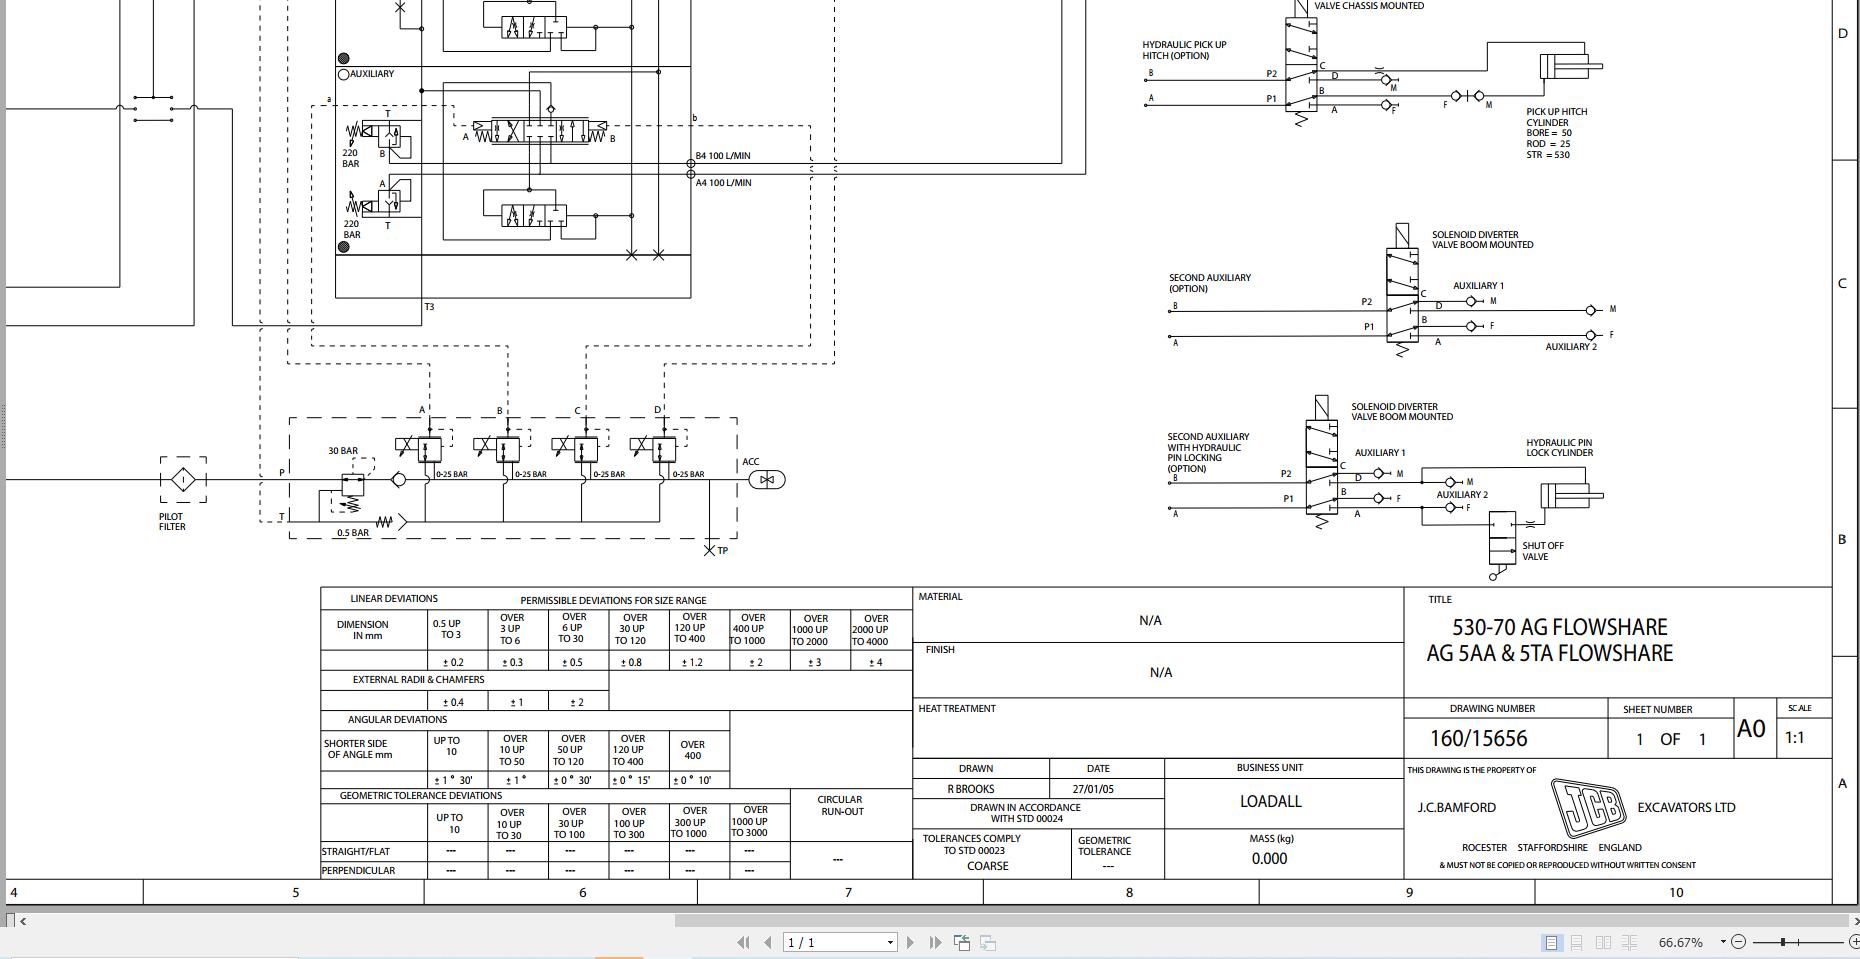
Task: Select continuous facing view mode
Action: pos(1629,942)
